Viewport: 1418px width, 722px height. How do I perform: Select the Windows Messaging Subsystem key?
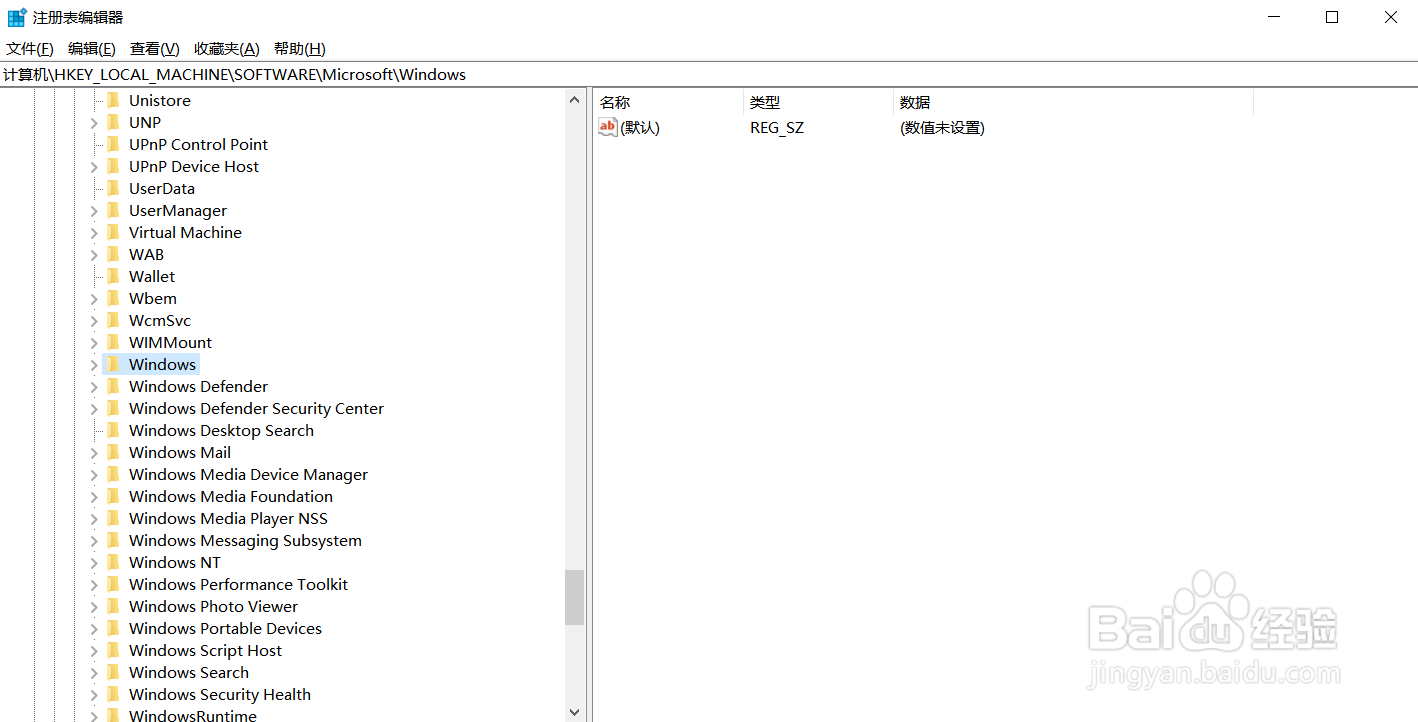pyautogui.click(x=245, y=540)
